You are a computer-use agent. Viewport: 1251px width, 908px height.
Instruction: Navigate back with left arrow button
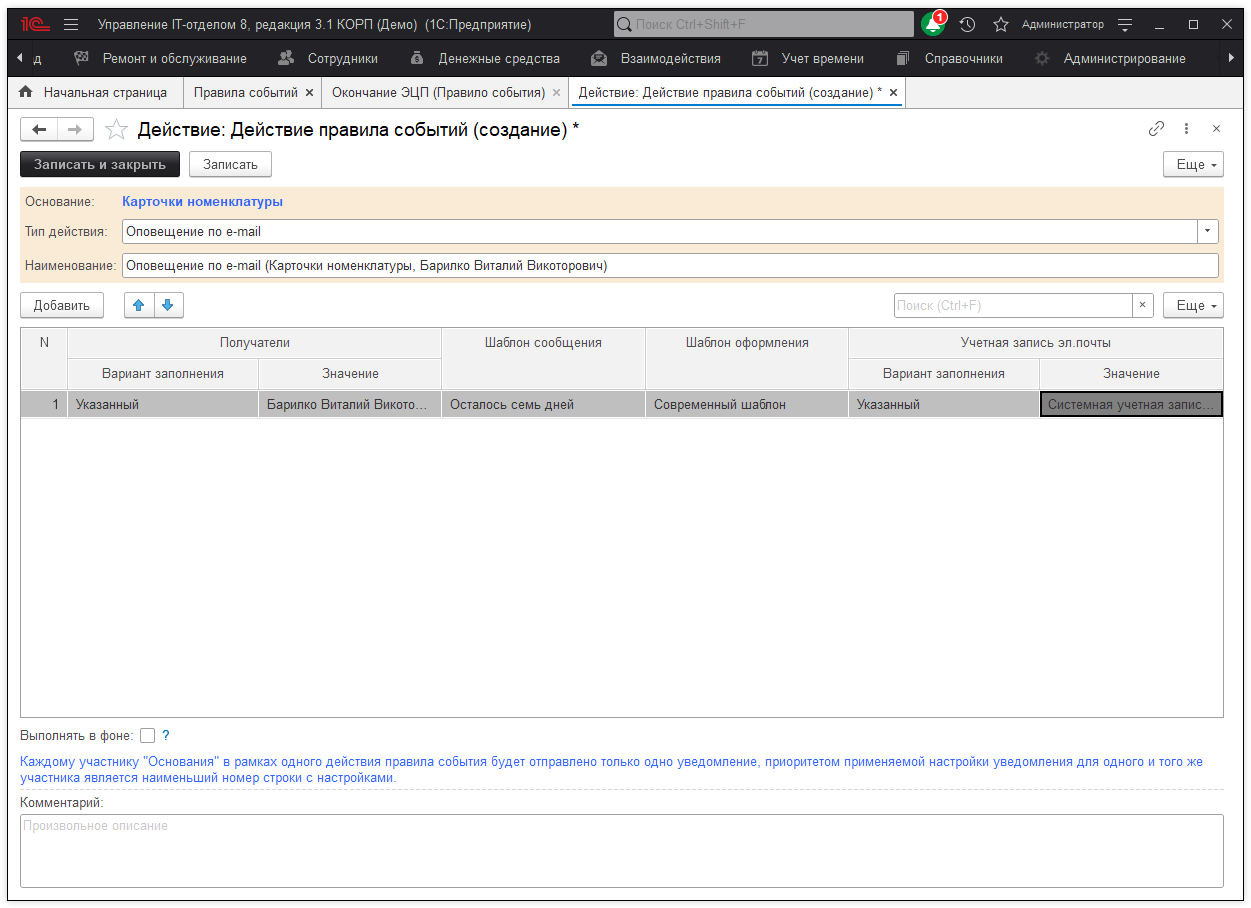(40, 129)
